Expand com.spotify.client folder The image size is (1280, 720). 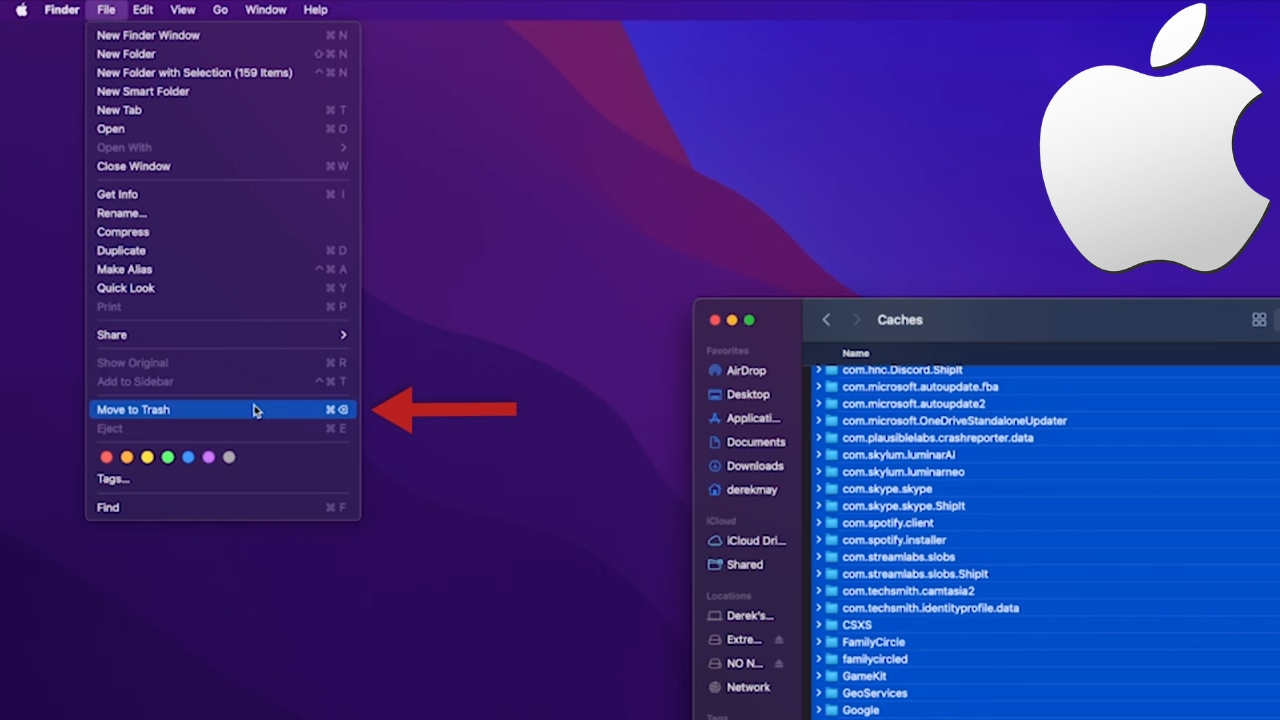818,523
